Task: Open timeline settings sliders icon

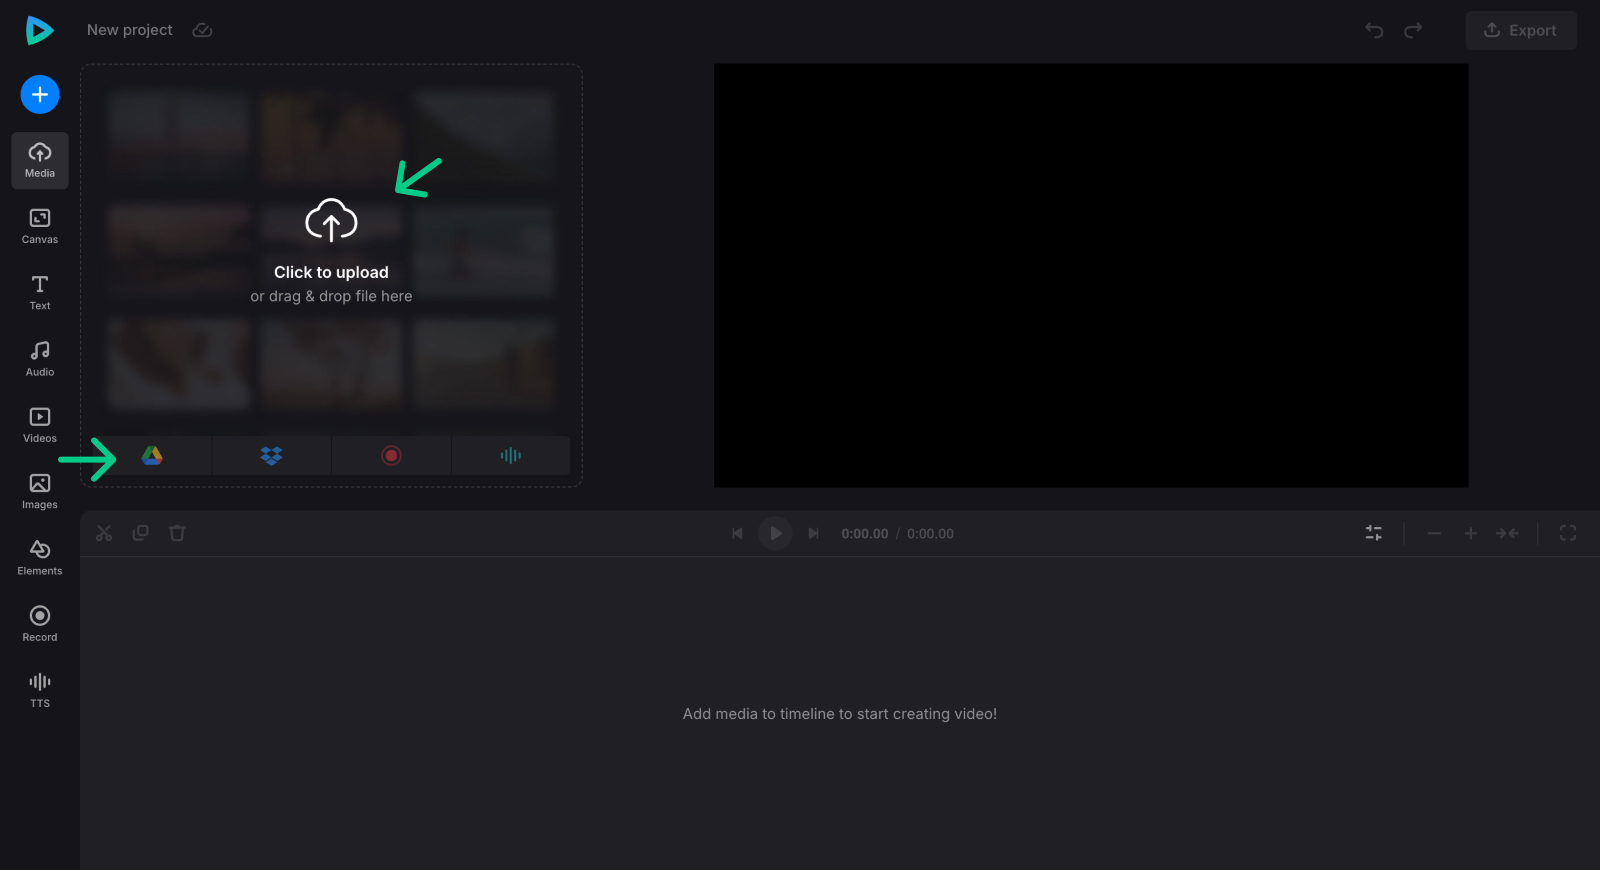Action: coord(1374,533)
